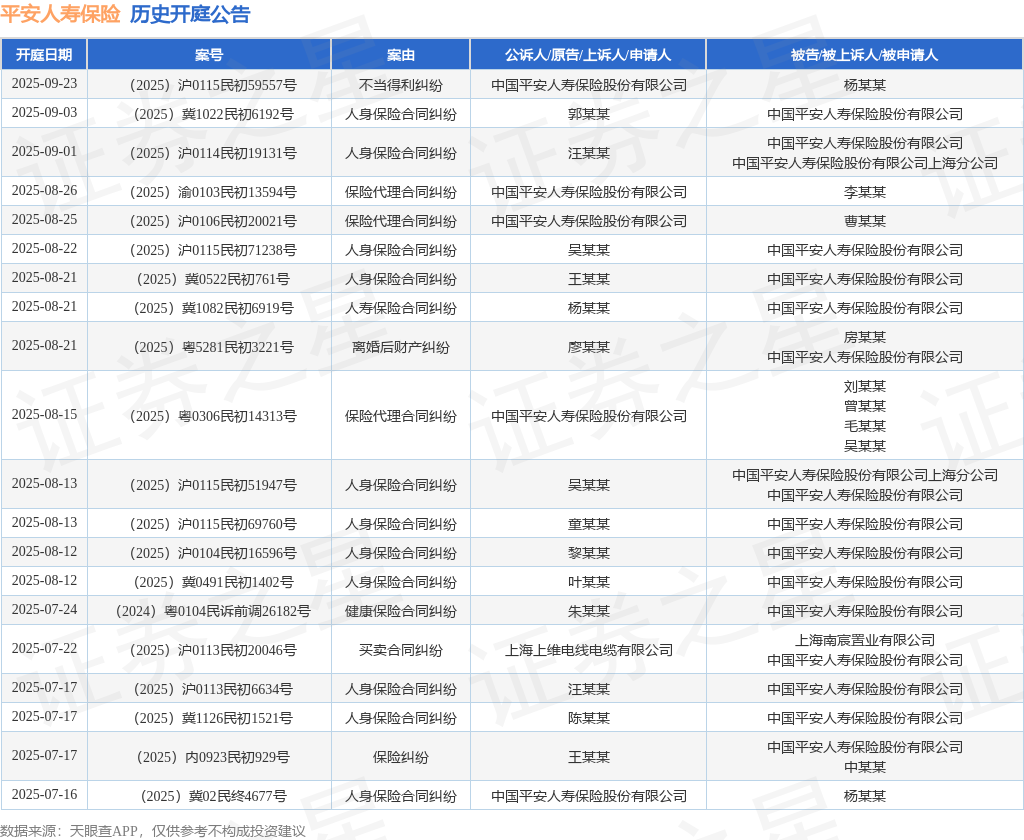Click defendant name 毛某某
The image size is (1024, 840).
865,427
